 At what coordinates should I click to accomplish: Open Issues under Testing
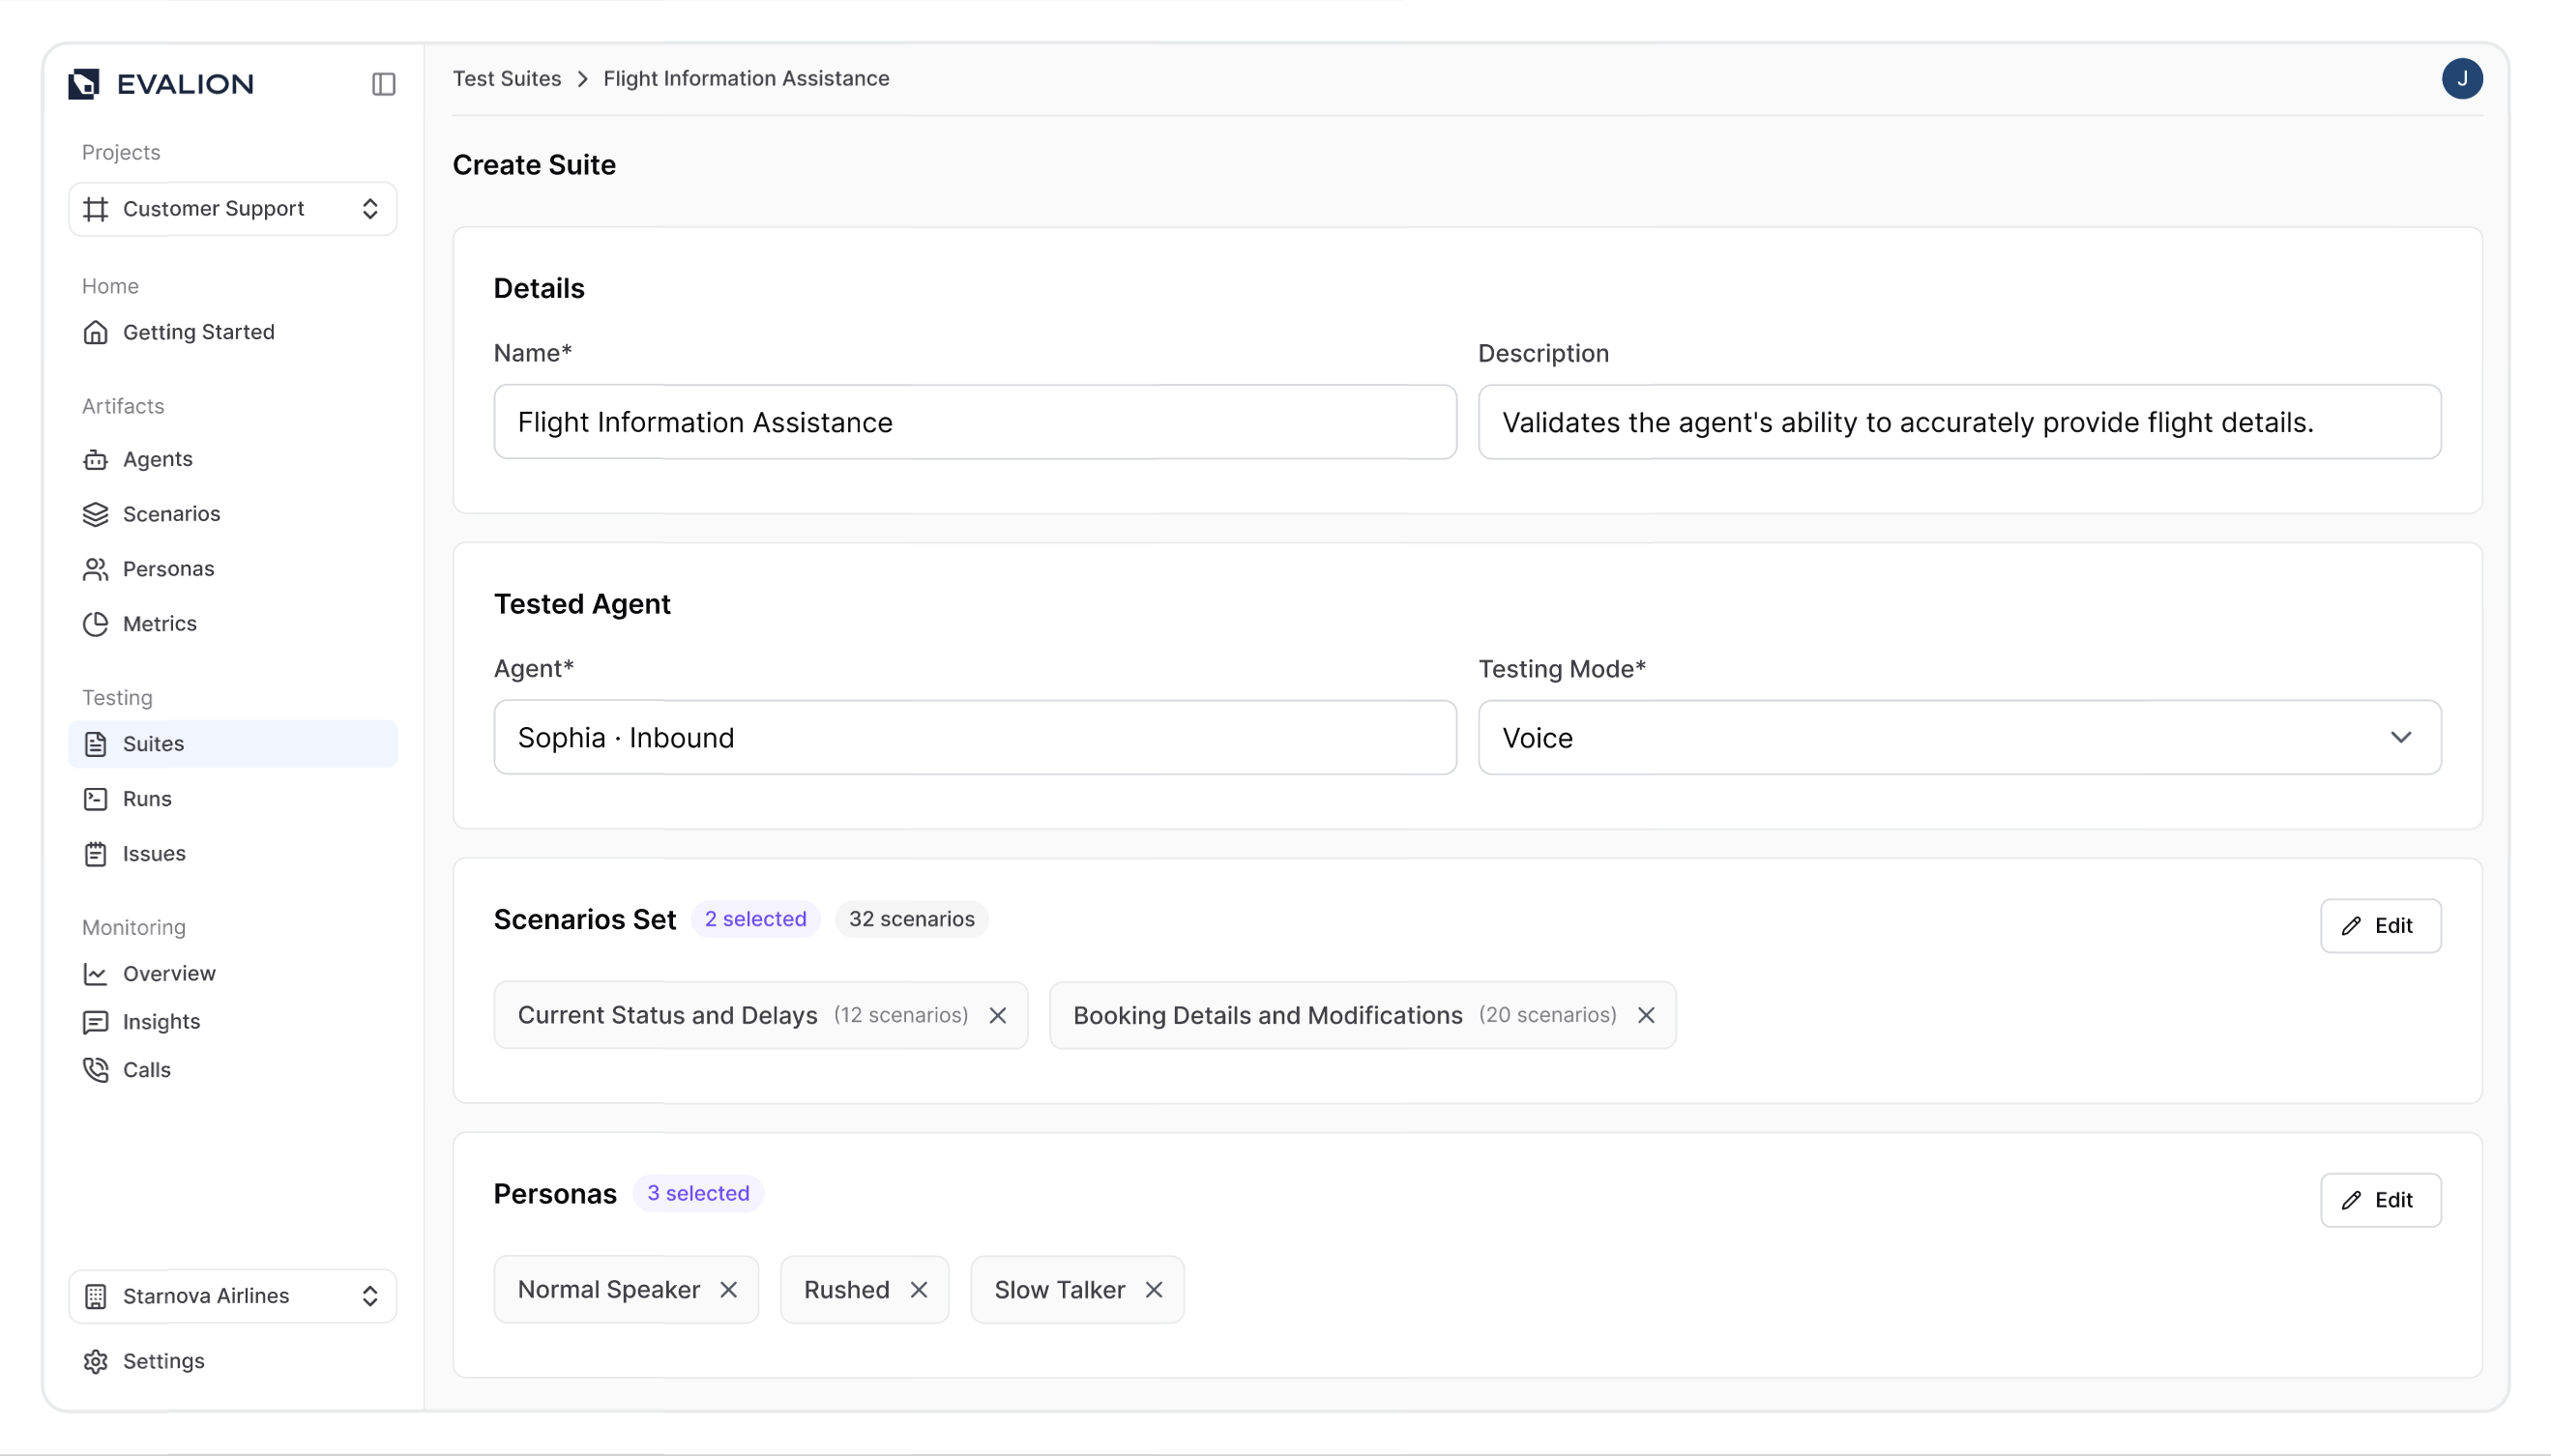pos(154,853)
